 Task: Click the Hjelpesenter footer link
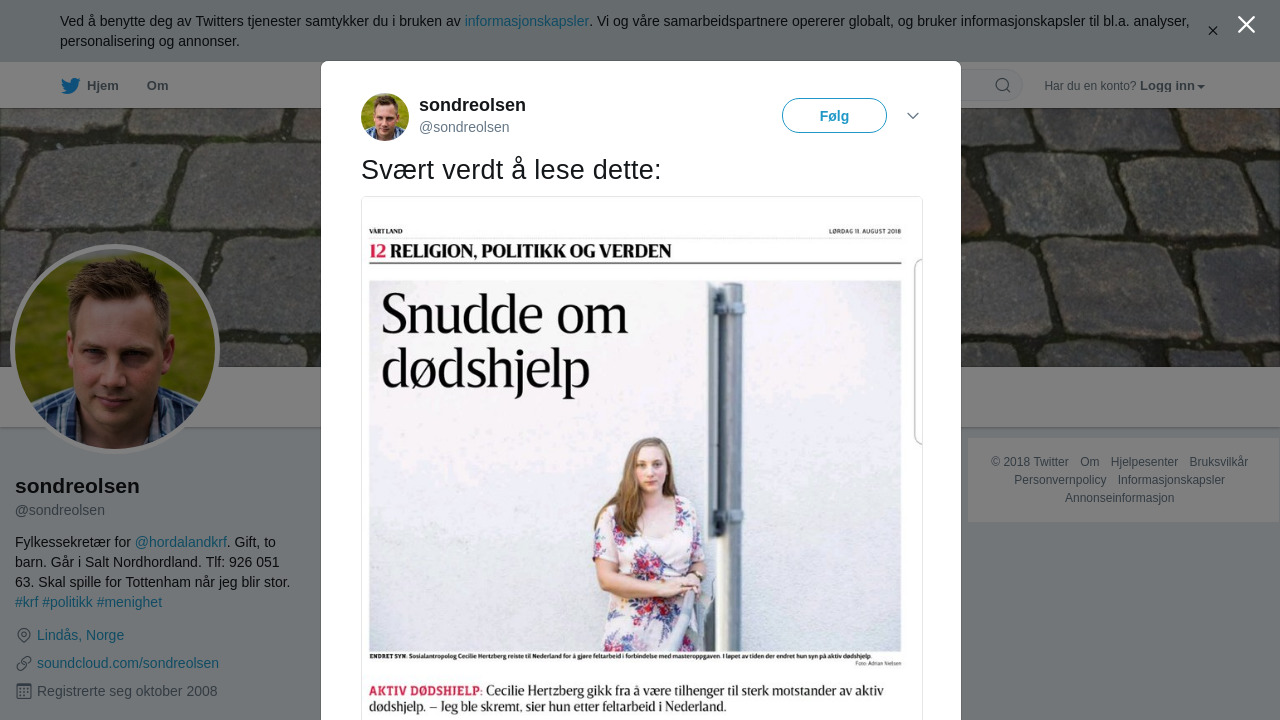click(x=1144, y=462)
